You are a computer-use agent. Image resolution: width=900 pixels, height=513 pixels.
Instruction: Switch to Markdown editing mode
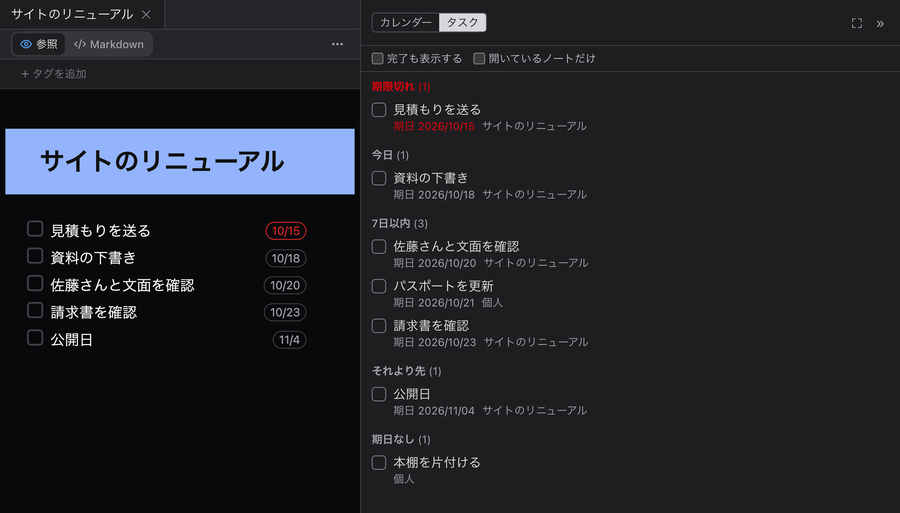[109, 44]
